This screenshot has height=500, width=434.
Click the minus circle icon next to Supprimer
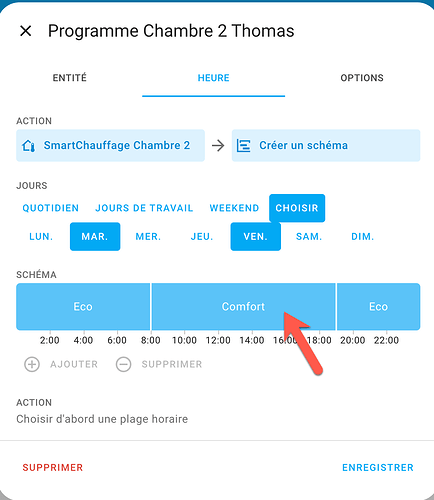coord(123,364)
